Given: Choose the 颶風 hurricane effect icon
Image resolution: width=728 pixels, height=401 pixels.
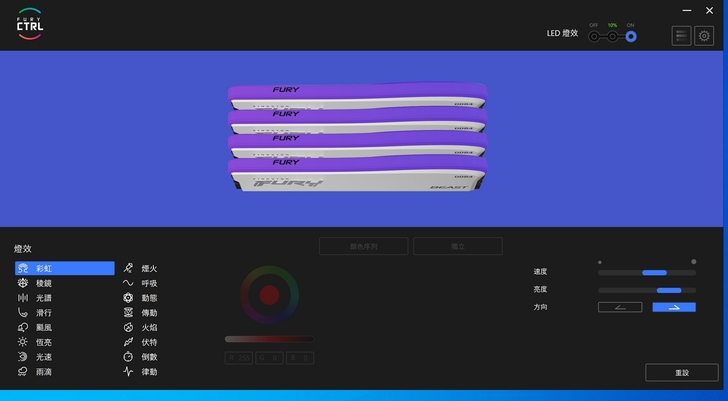Looking at the screenshot, I should click(x=22, y=328).
